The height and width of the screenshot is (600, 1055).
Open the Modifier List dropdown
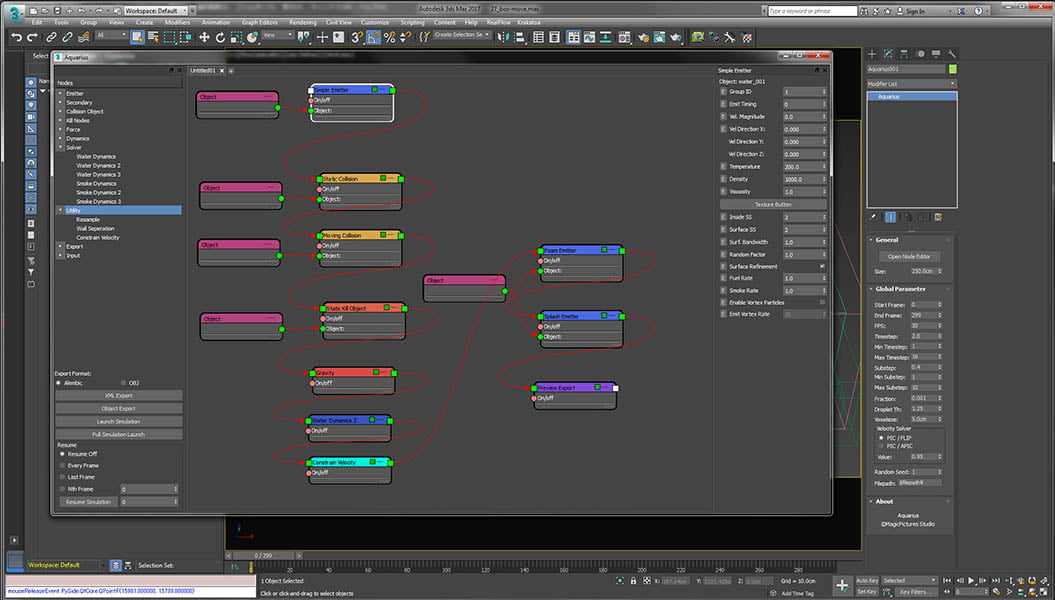click(911, 84)
